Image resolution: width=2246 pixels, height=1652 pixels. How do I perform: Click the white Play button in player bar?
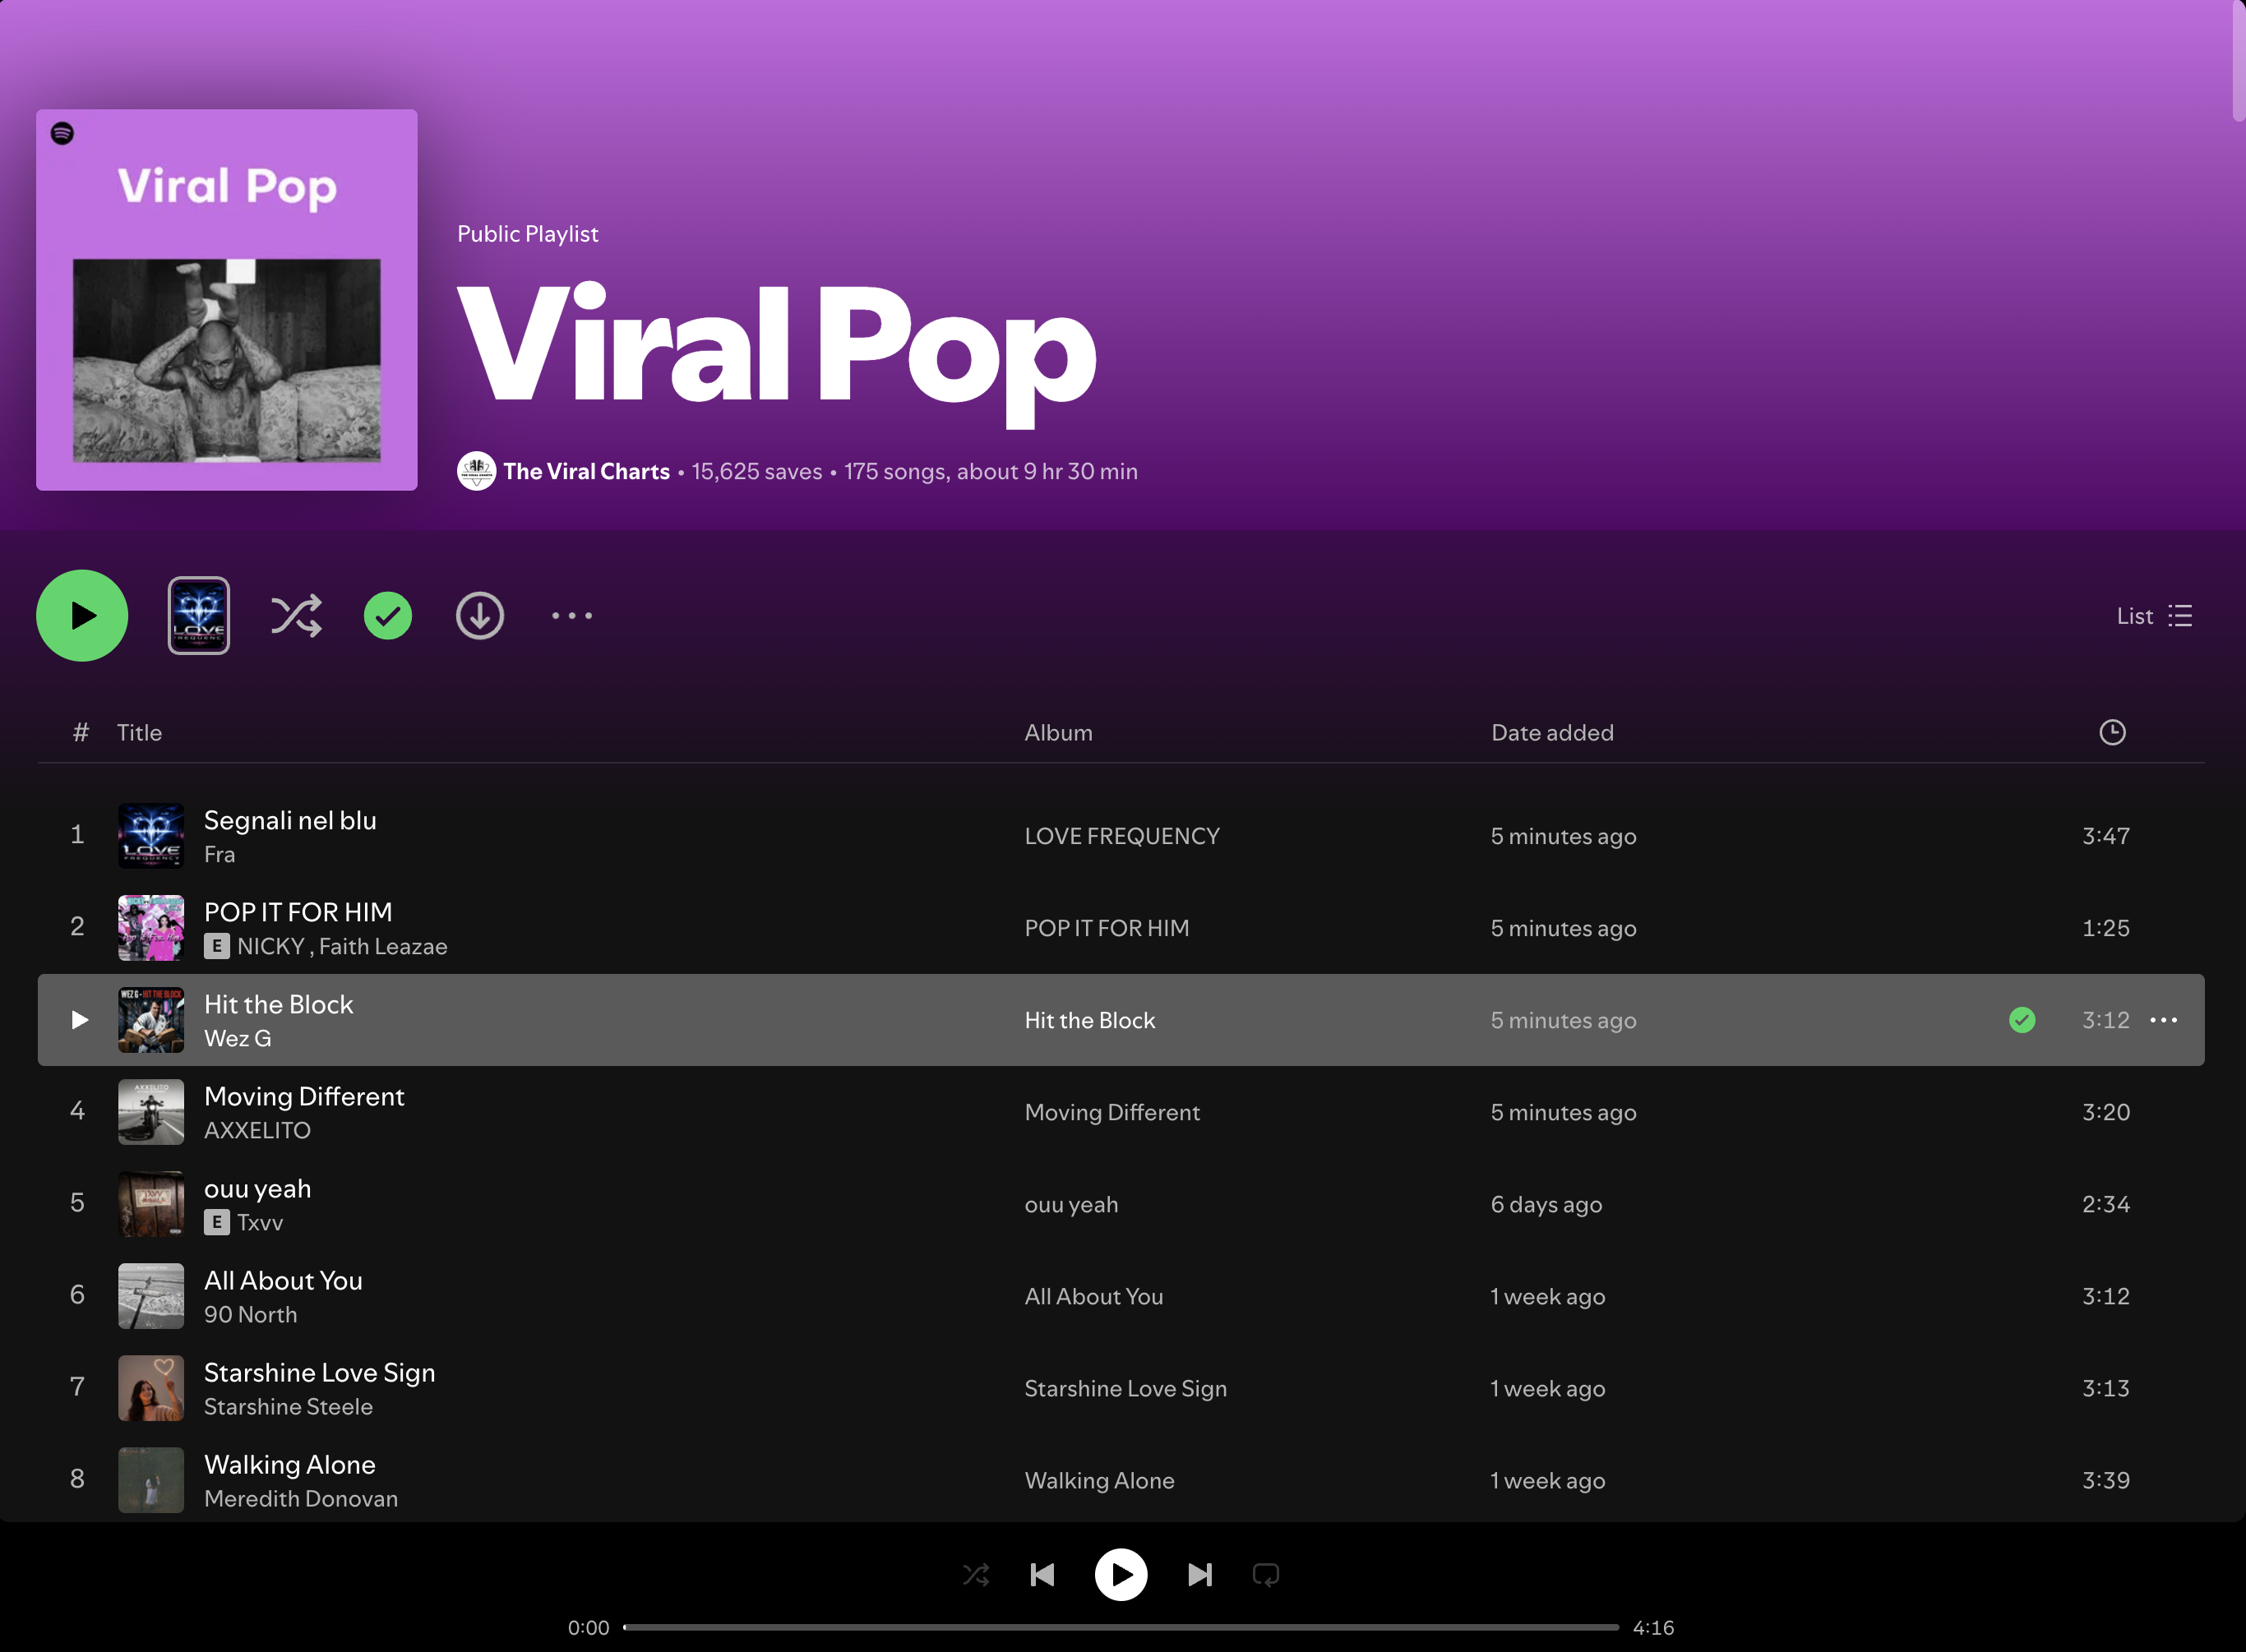click(x=1121, y=1575)
